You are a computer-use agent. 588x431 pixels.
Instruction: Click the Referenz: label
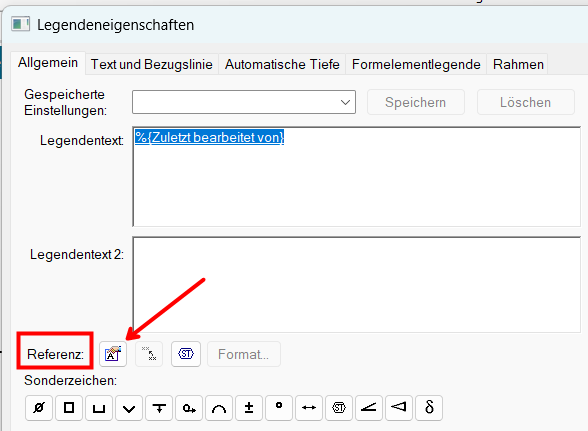(x=55, y=354)
